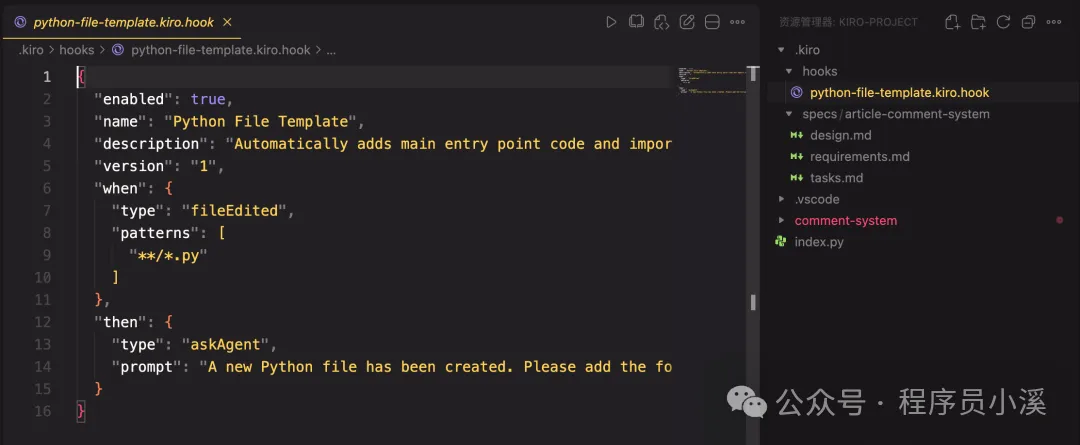Select the python-file-template.kiro.hook editor tab
Viewport: 1080px width, 445px height.
(122, 22)
